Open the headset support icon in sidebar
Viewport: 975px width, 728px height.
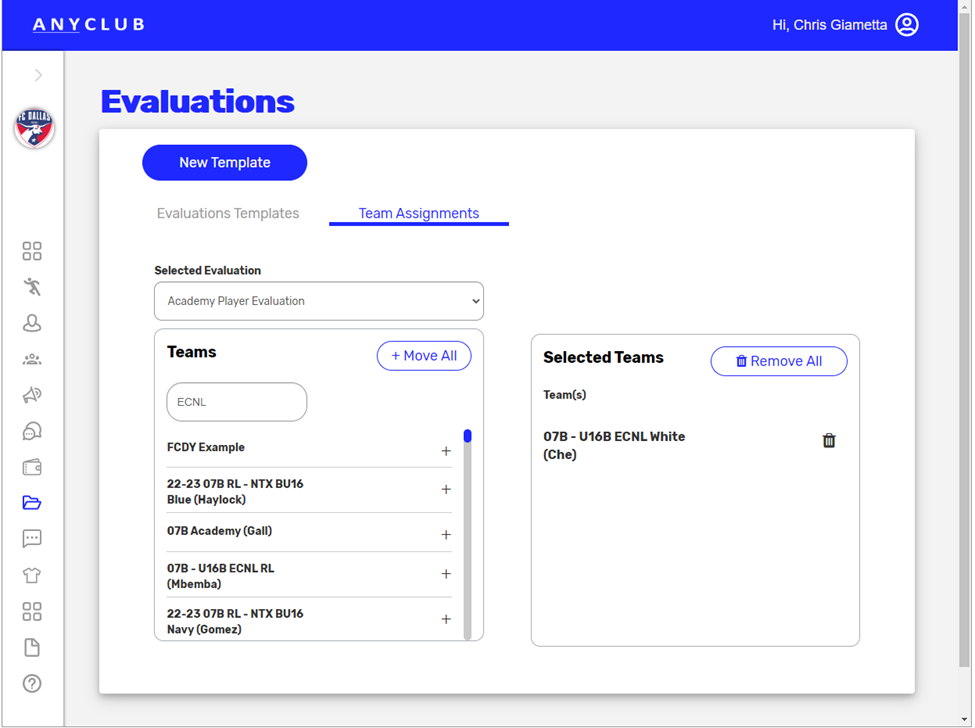click(32, 431)
